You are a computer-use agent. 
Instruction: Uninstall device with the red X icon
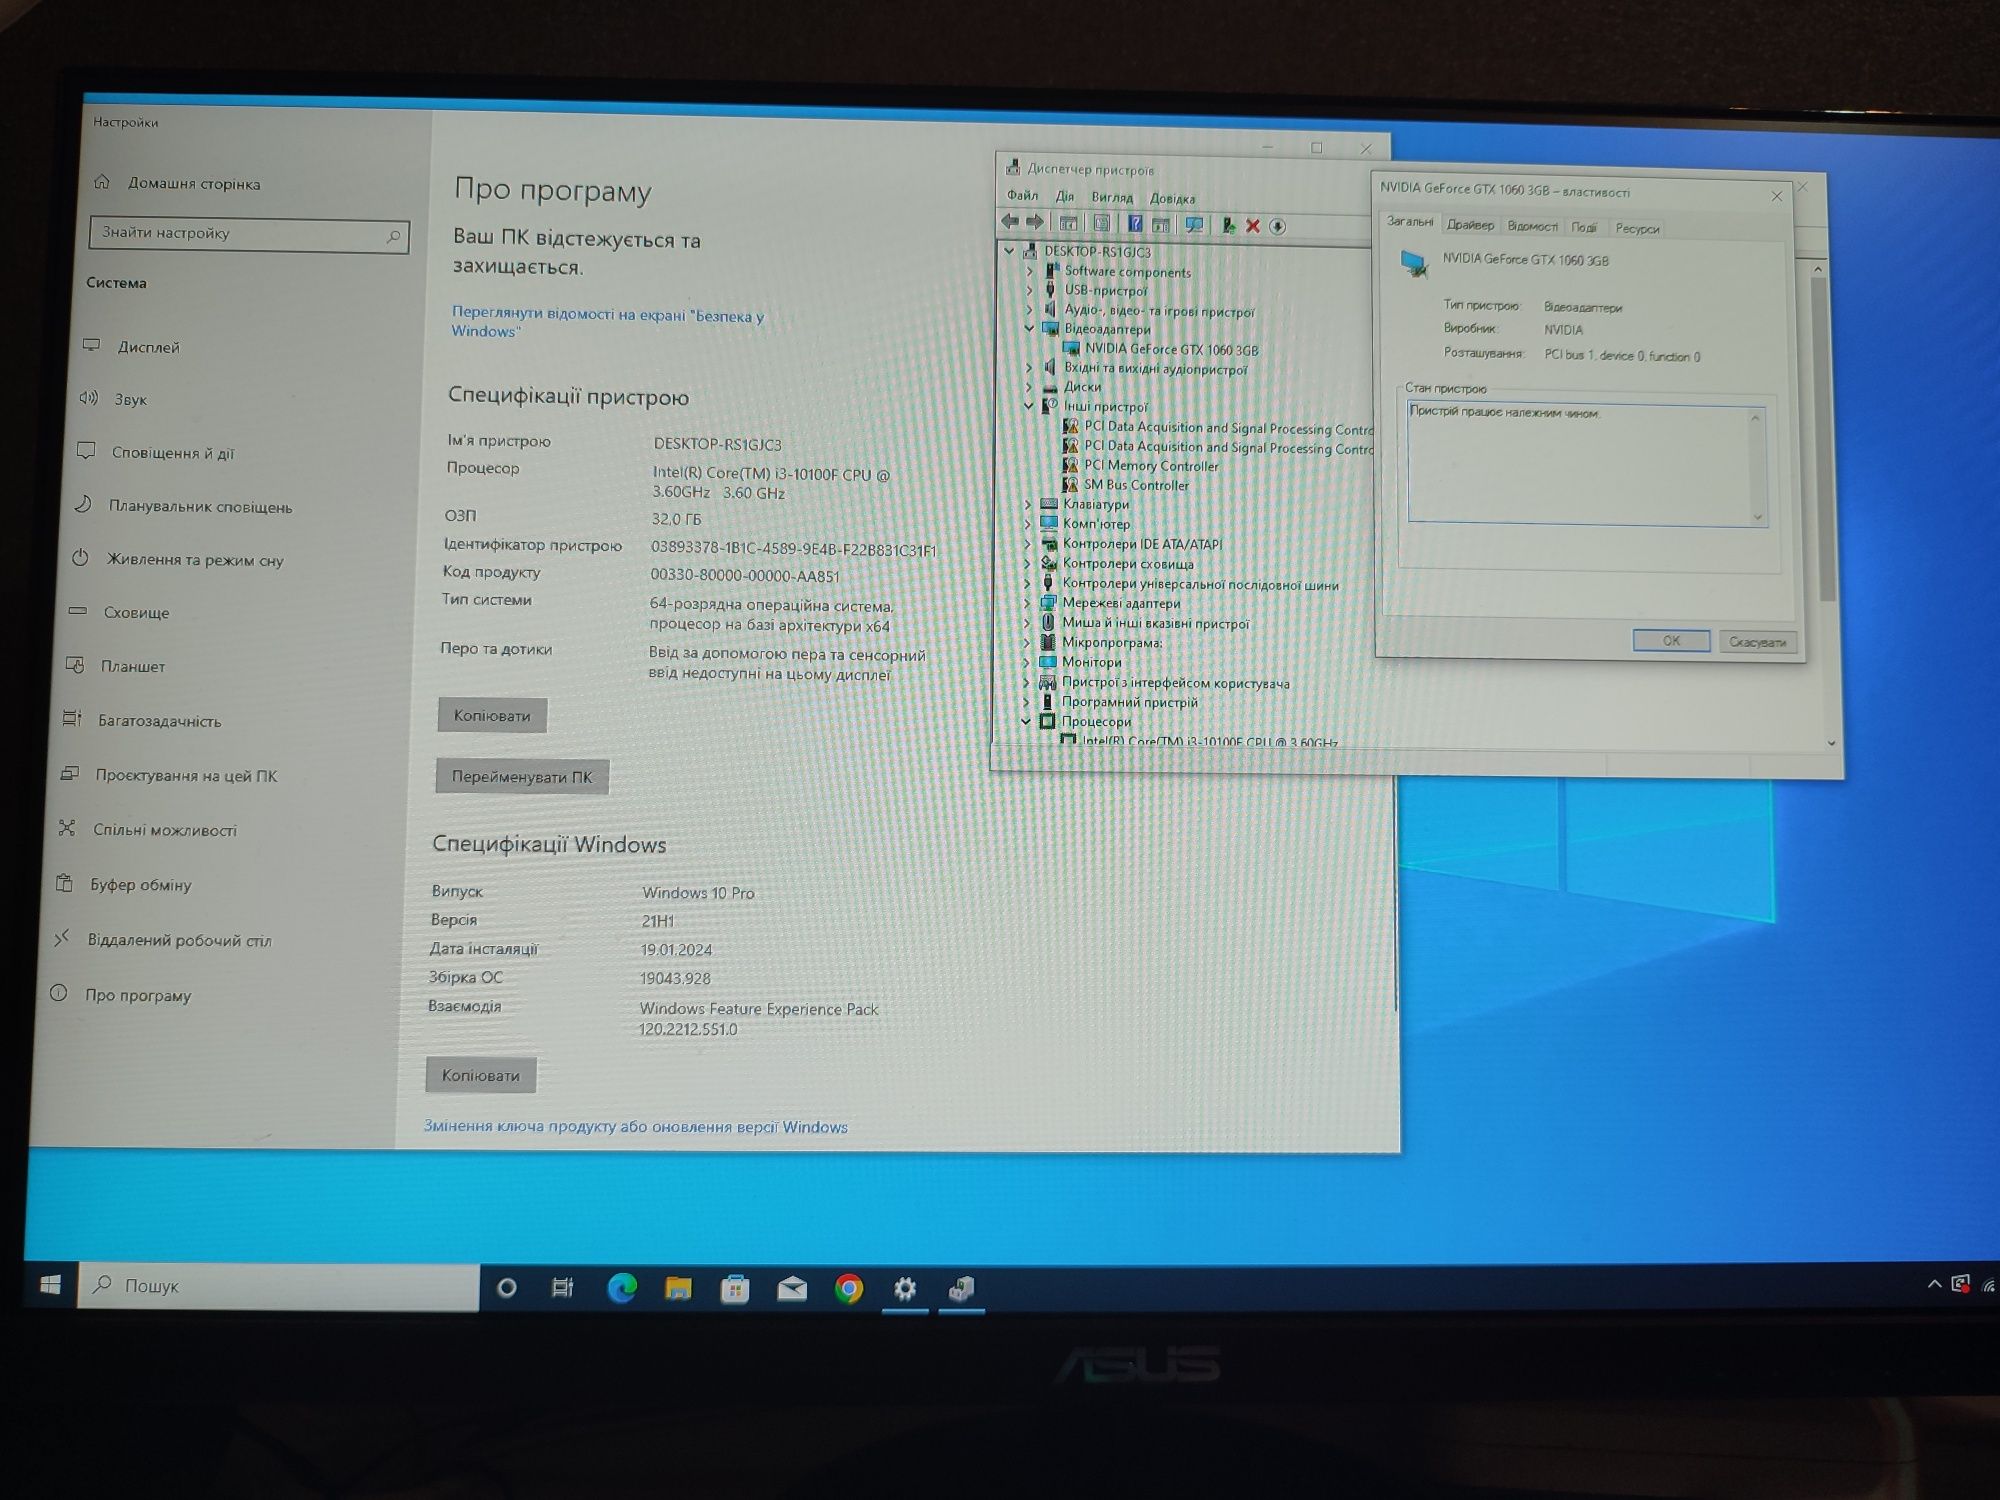(1252, 226)
